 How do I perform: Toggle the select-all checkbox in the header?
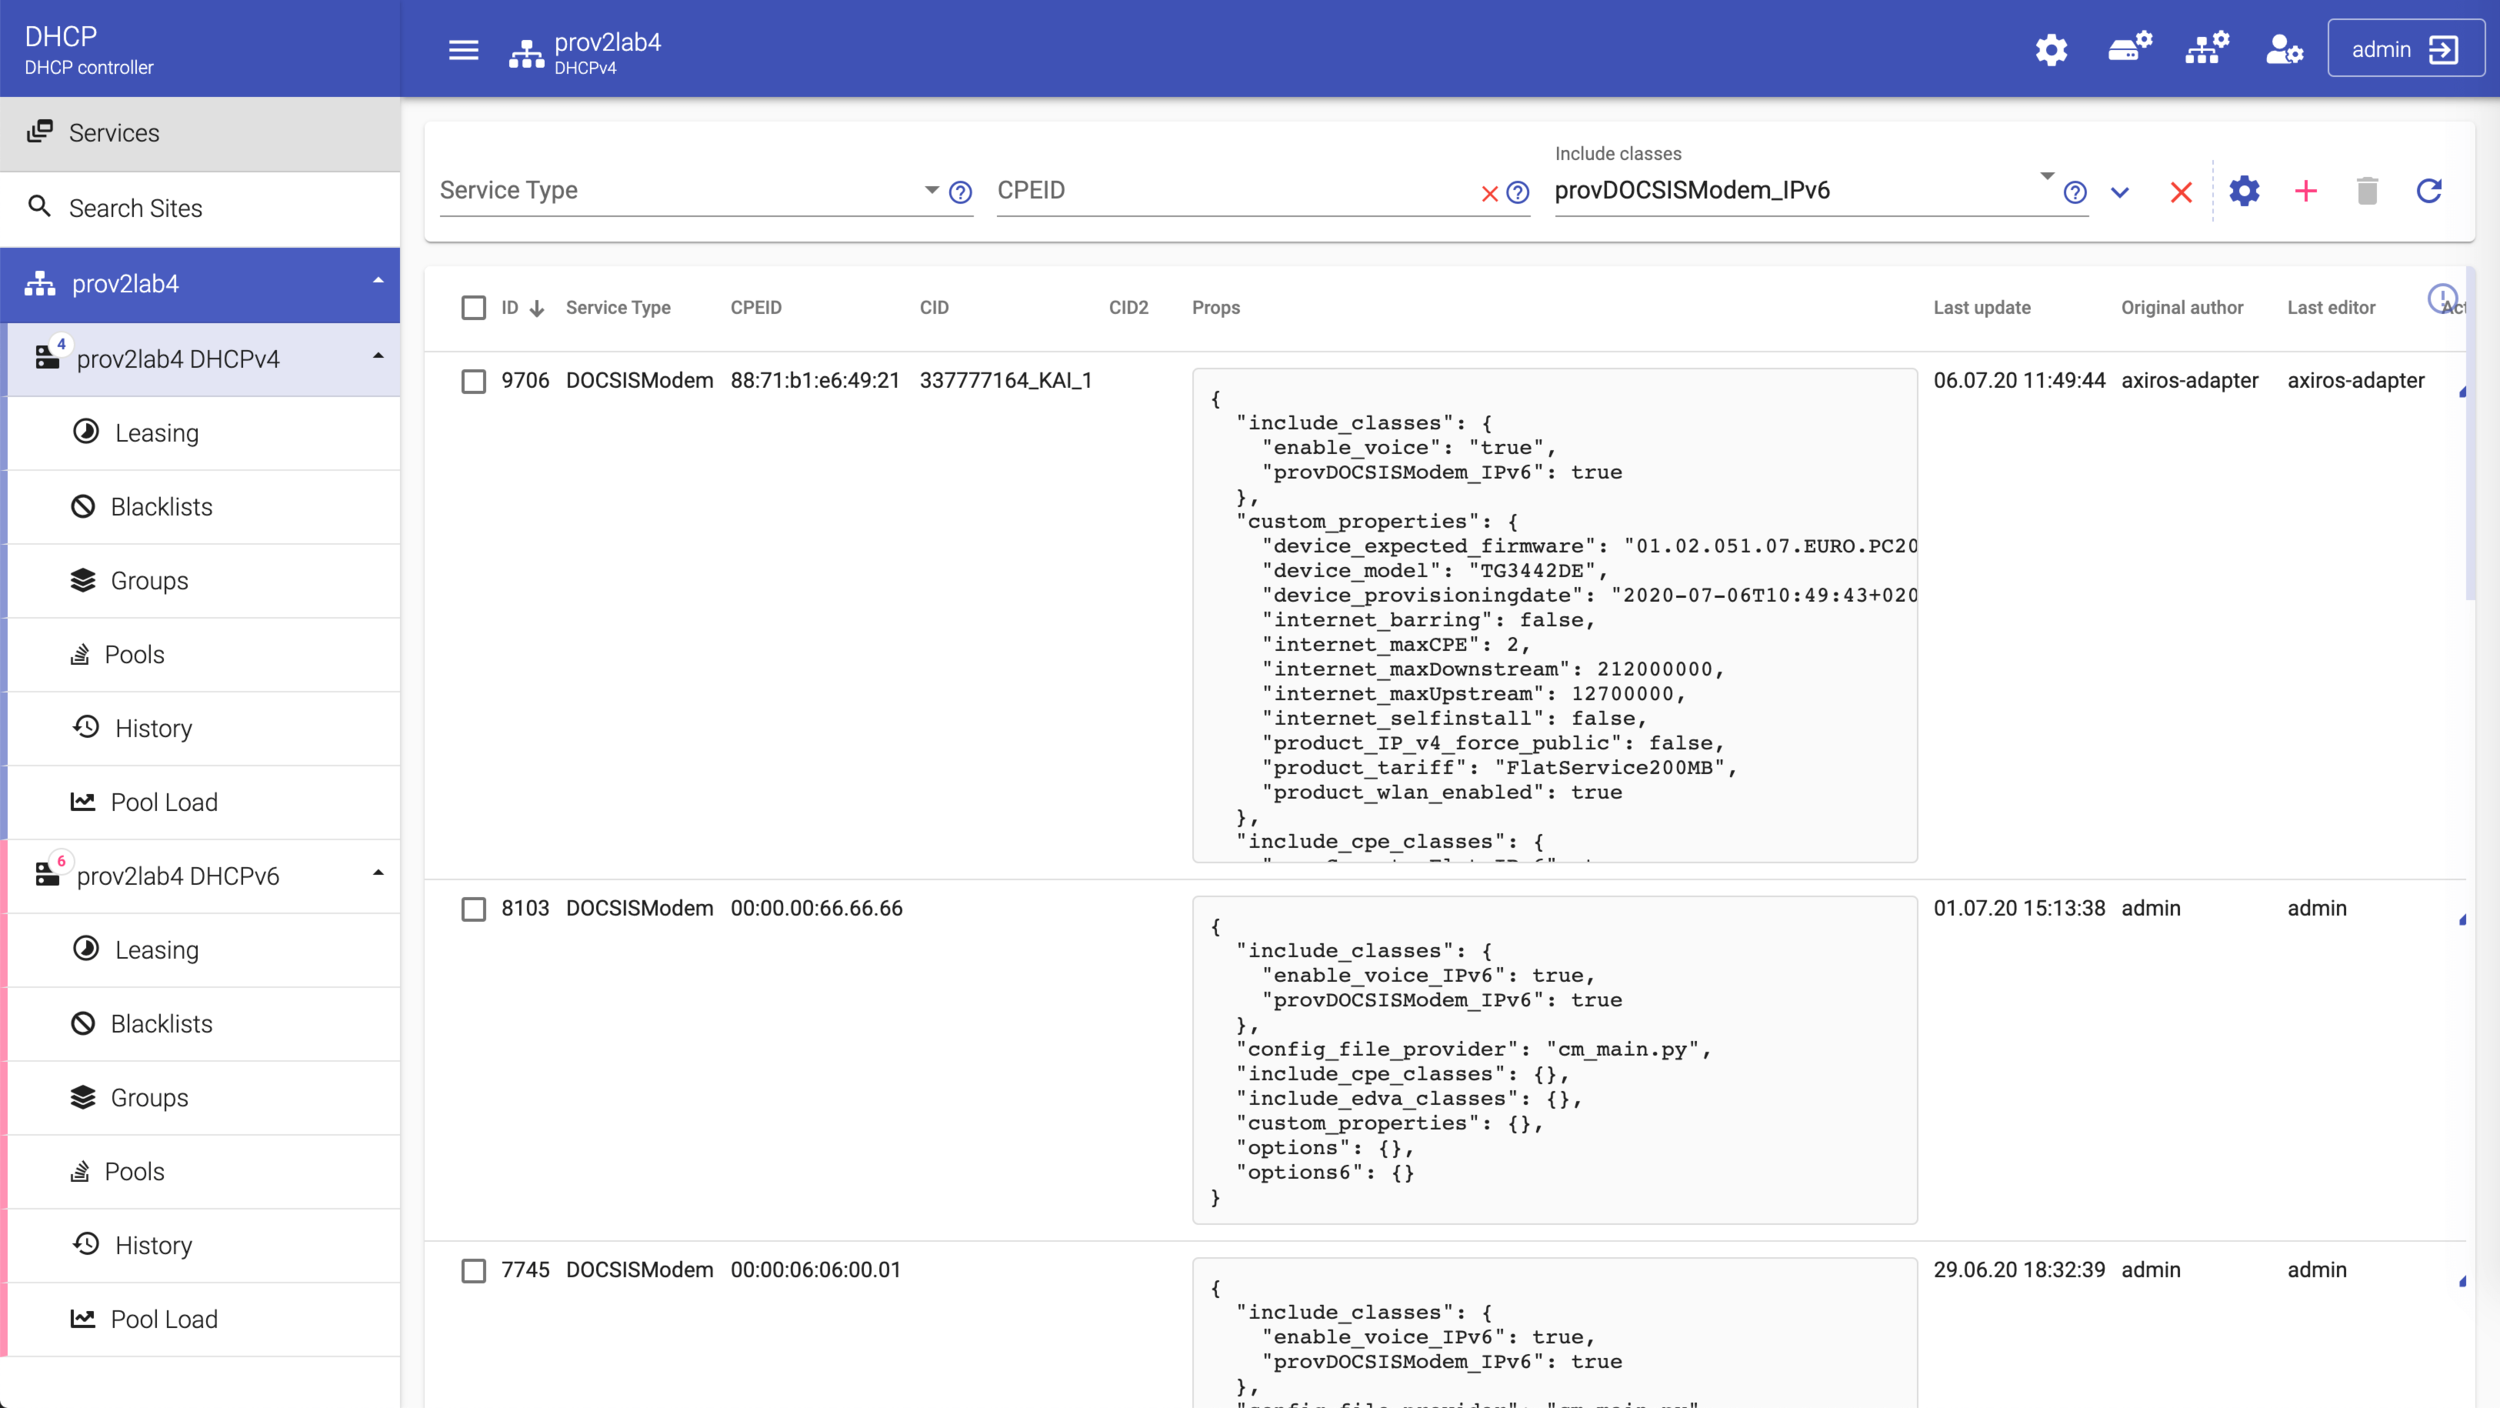coord(474,308)
